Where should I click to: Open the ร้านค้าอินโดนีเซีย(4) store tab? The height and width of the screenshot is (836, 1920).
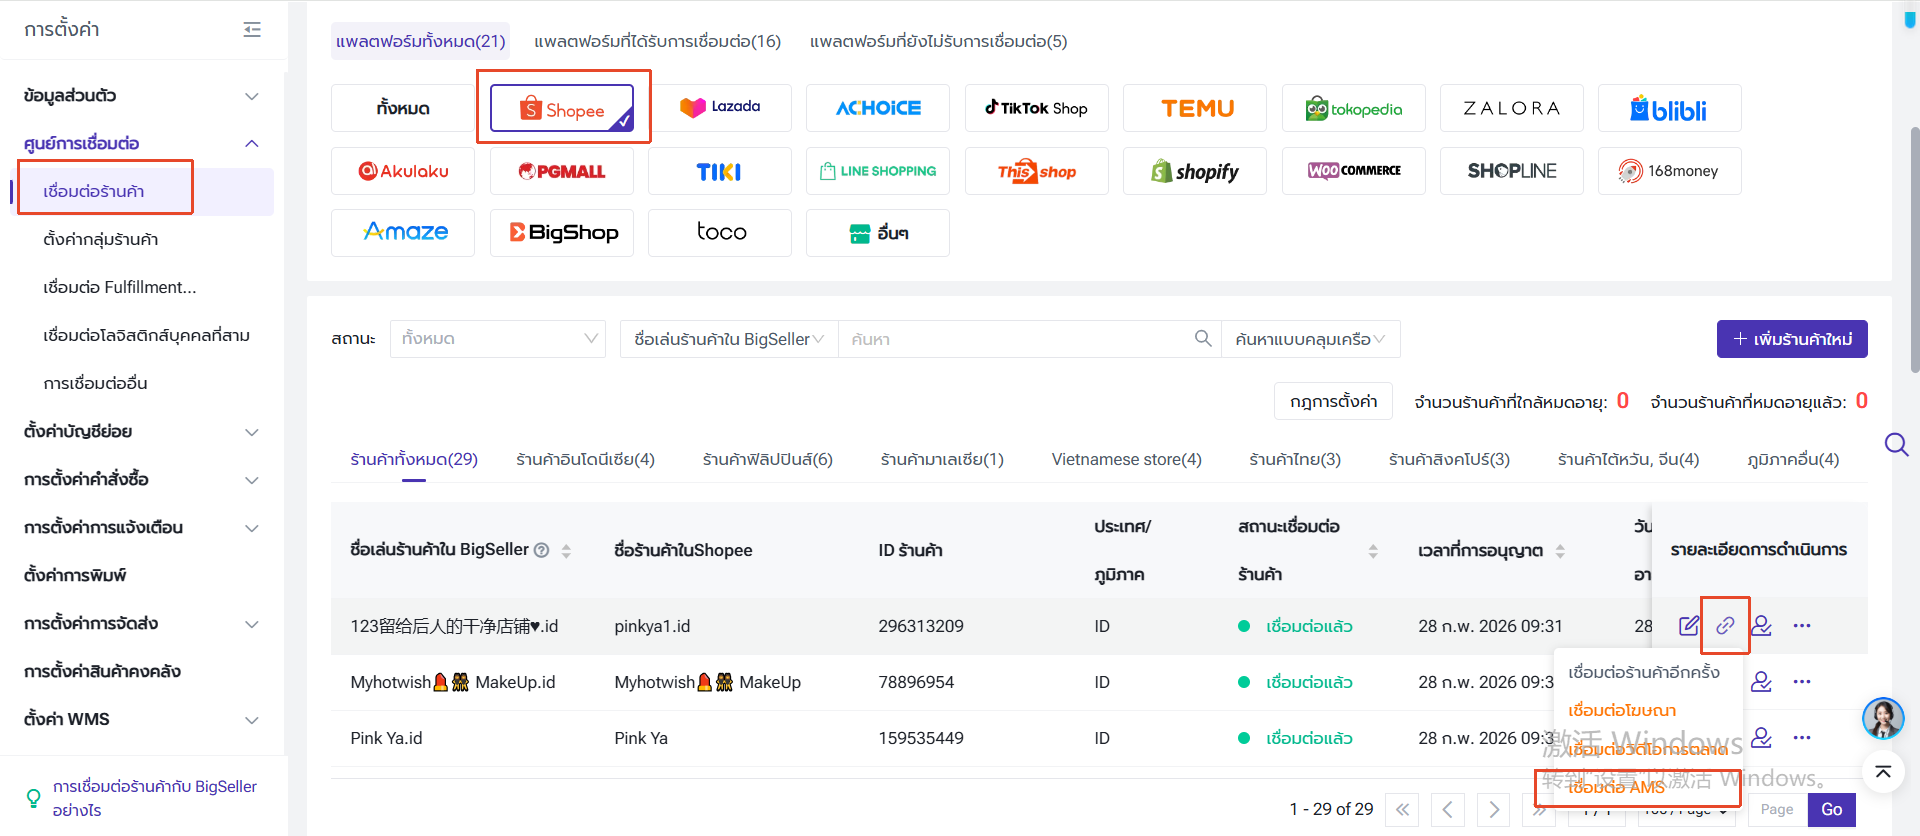tap(585, 459)
